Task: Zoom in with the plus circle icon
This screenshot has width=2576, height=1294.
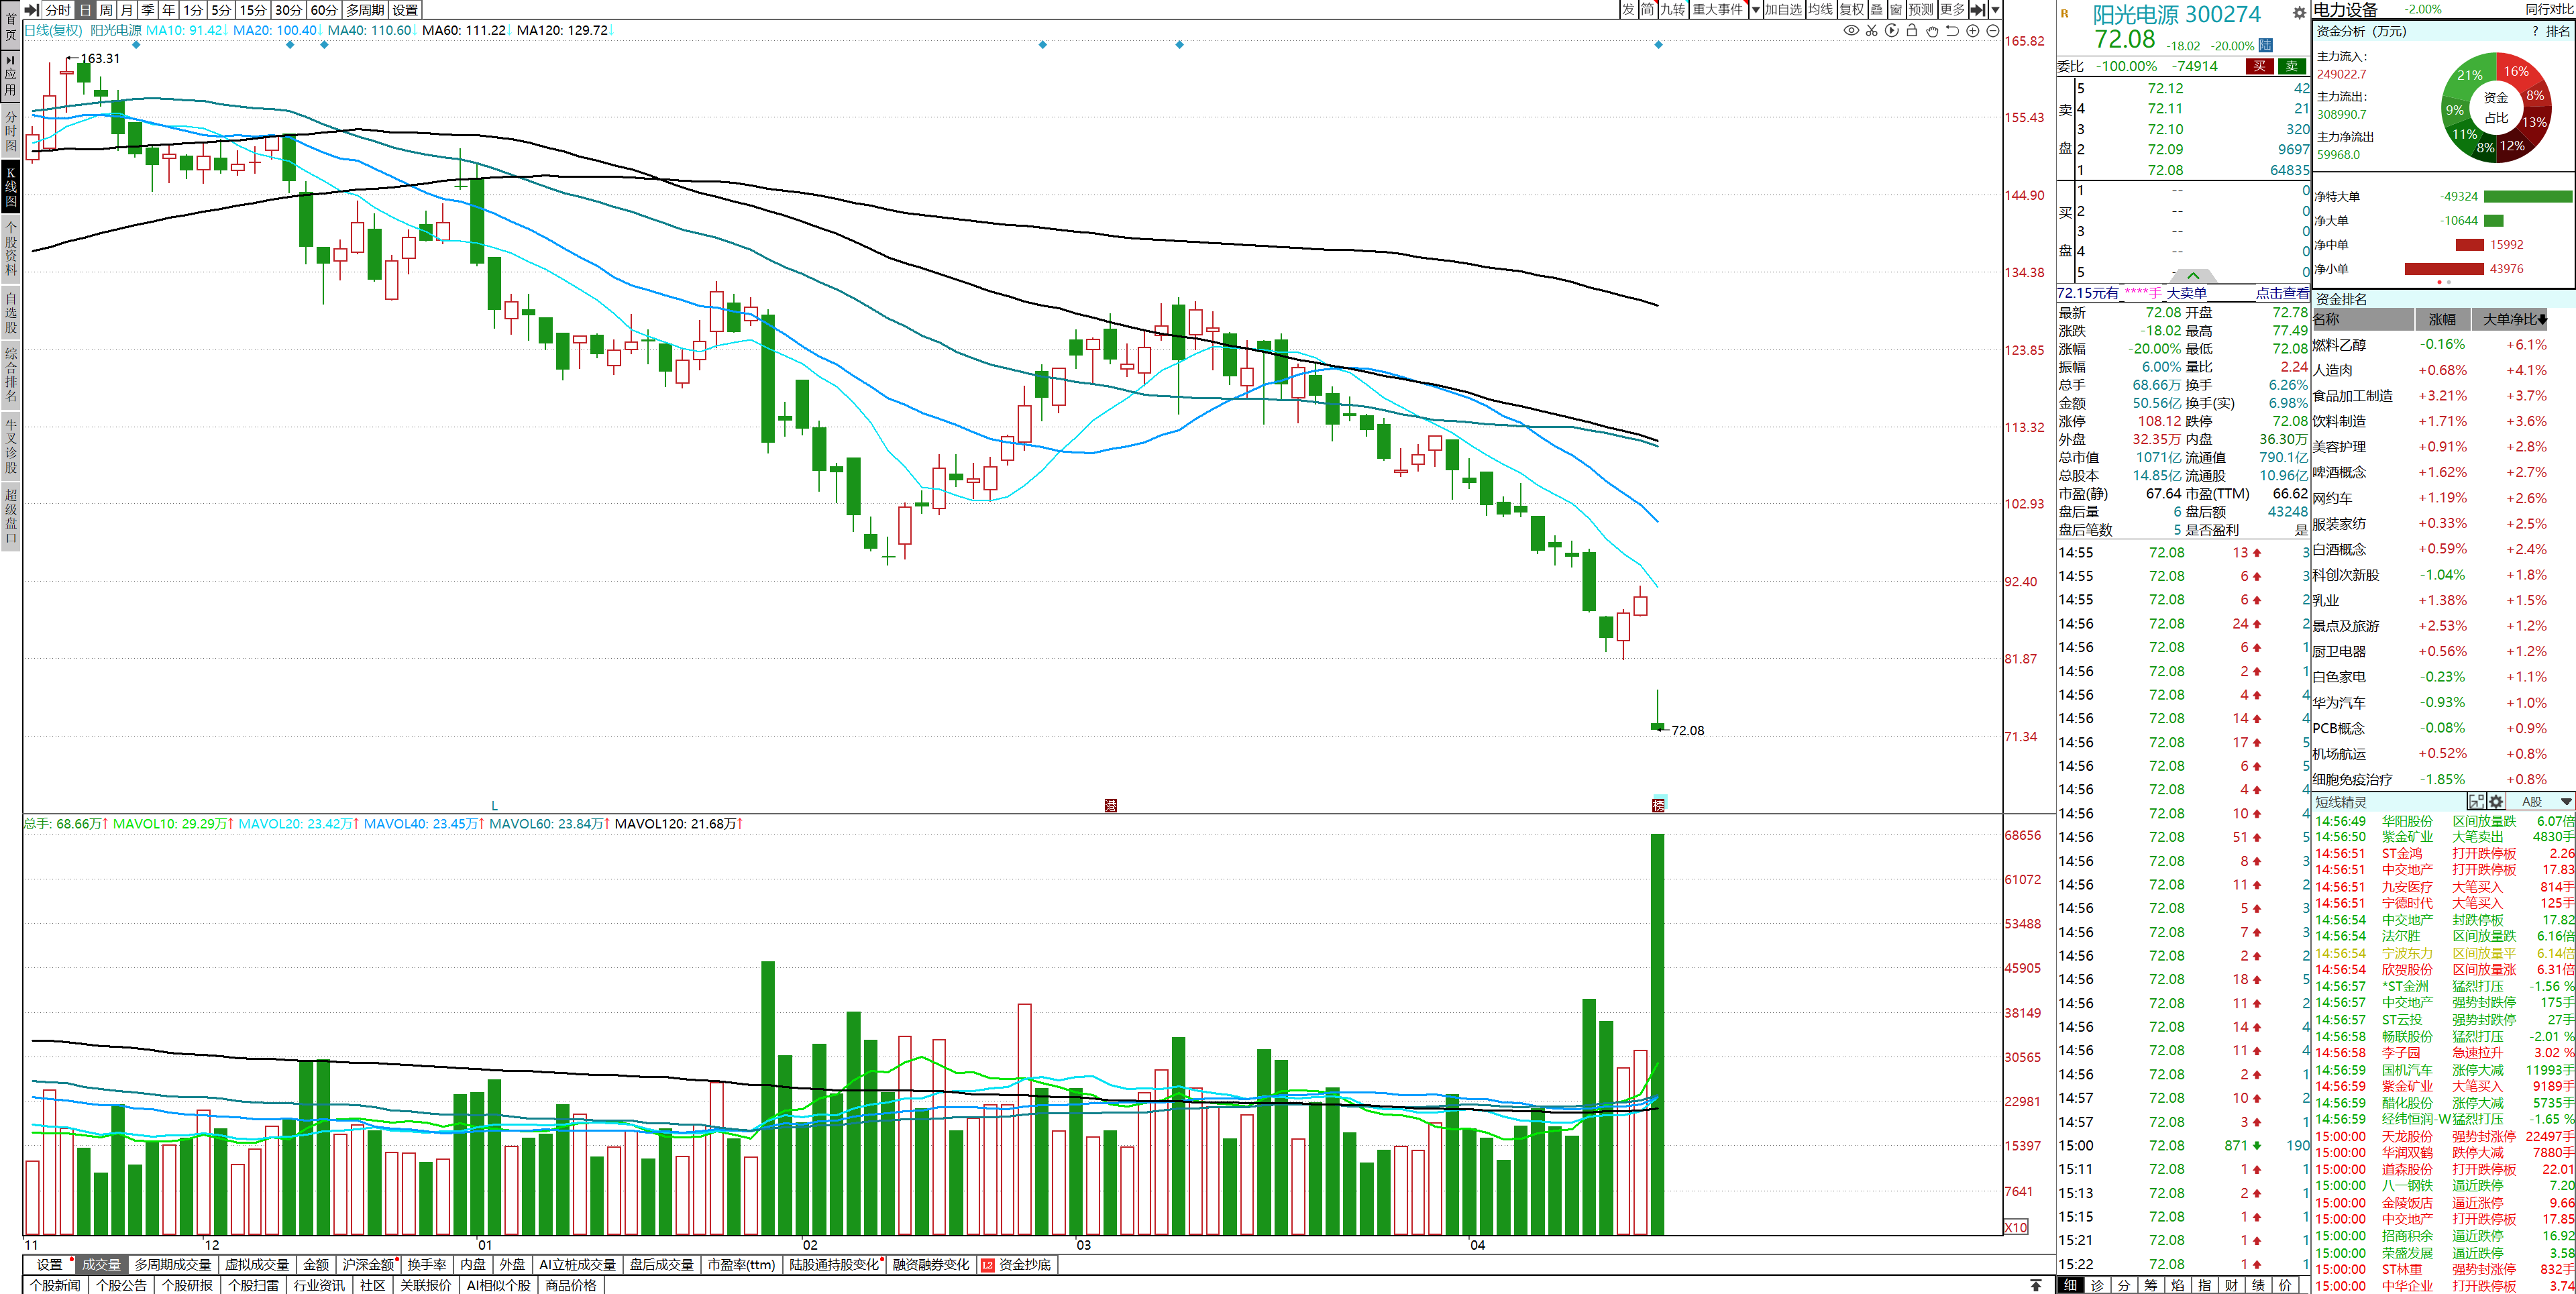Action: [1973, 31]
